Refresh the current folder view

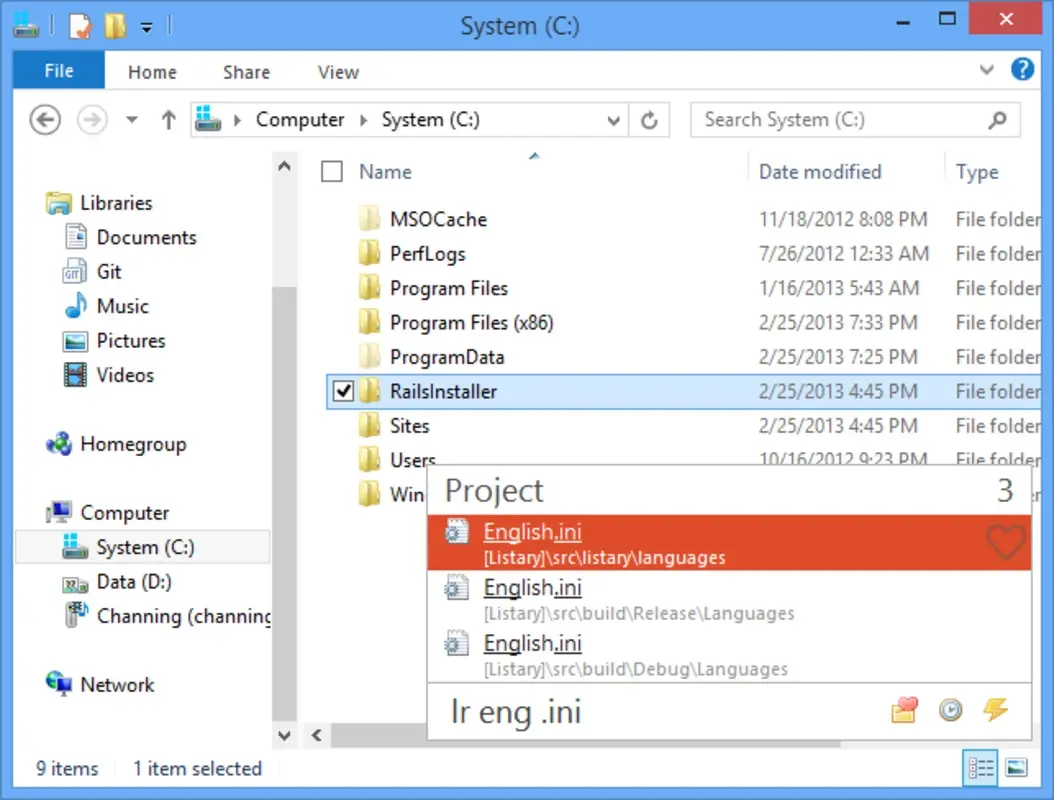click(x=649, y=119)
